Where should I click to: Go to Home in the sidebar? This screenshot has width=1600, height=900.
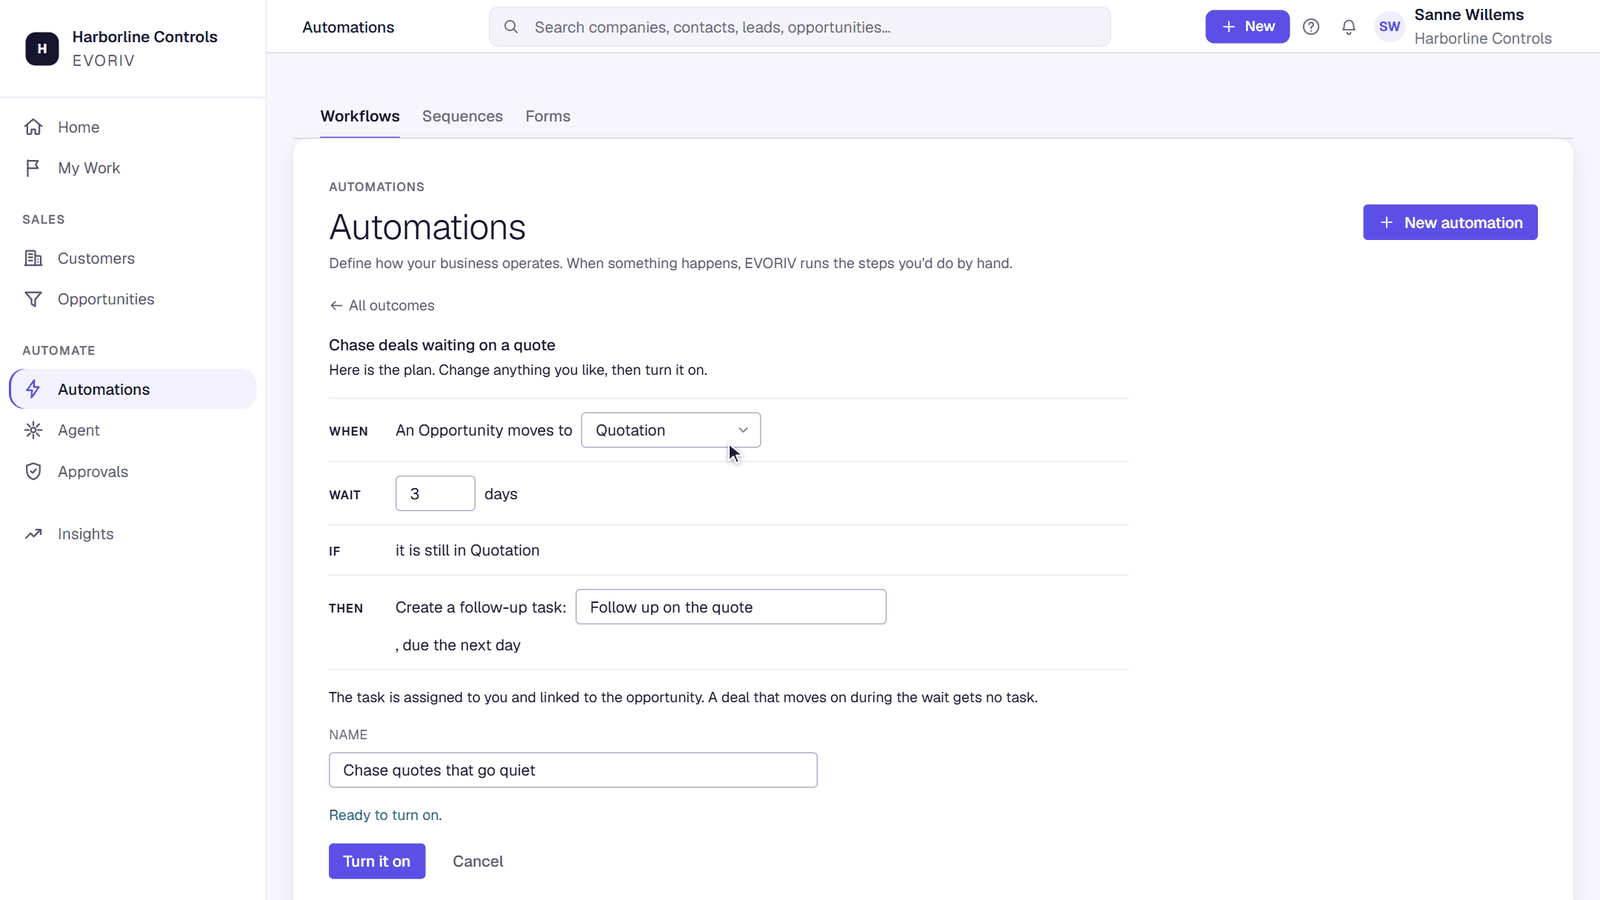133,127
